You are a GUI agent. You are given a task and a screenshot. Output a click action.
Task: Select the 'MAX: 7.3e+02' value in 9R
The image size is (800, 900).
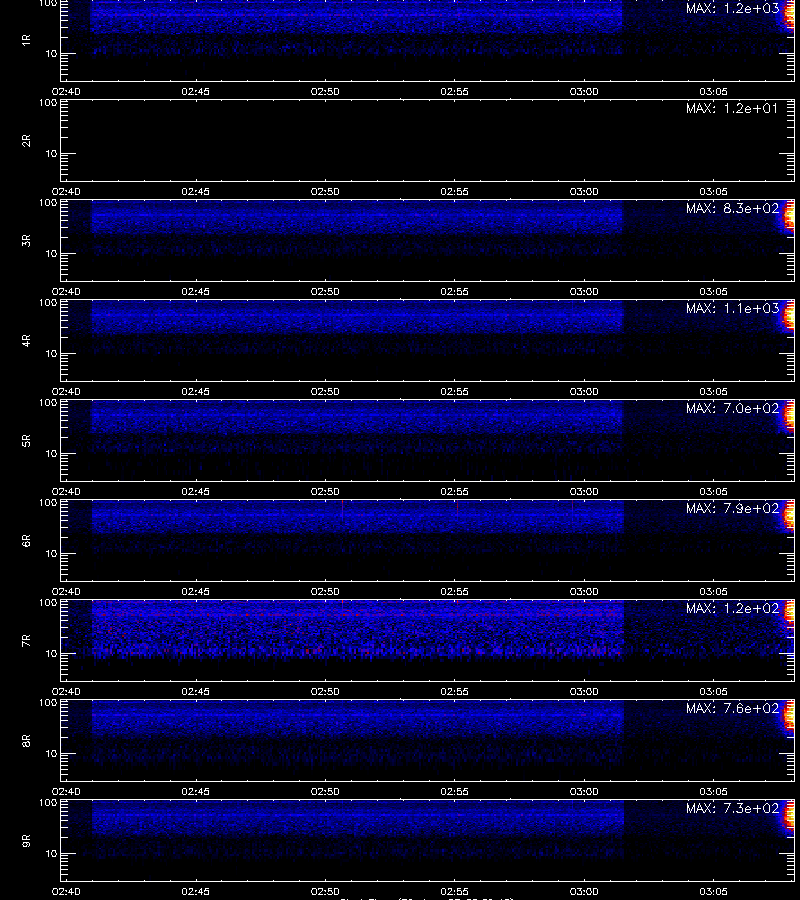pos(732,808)
